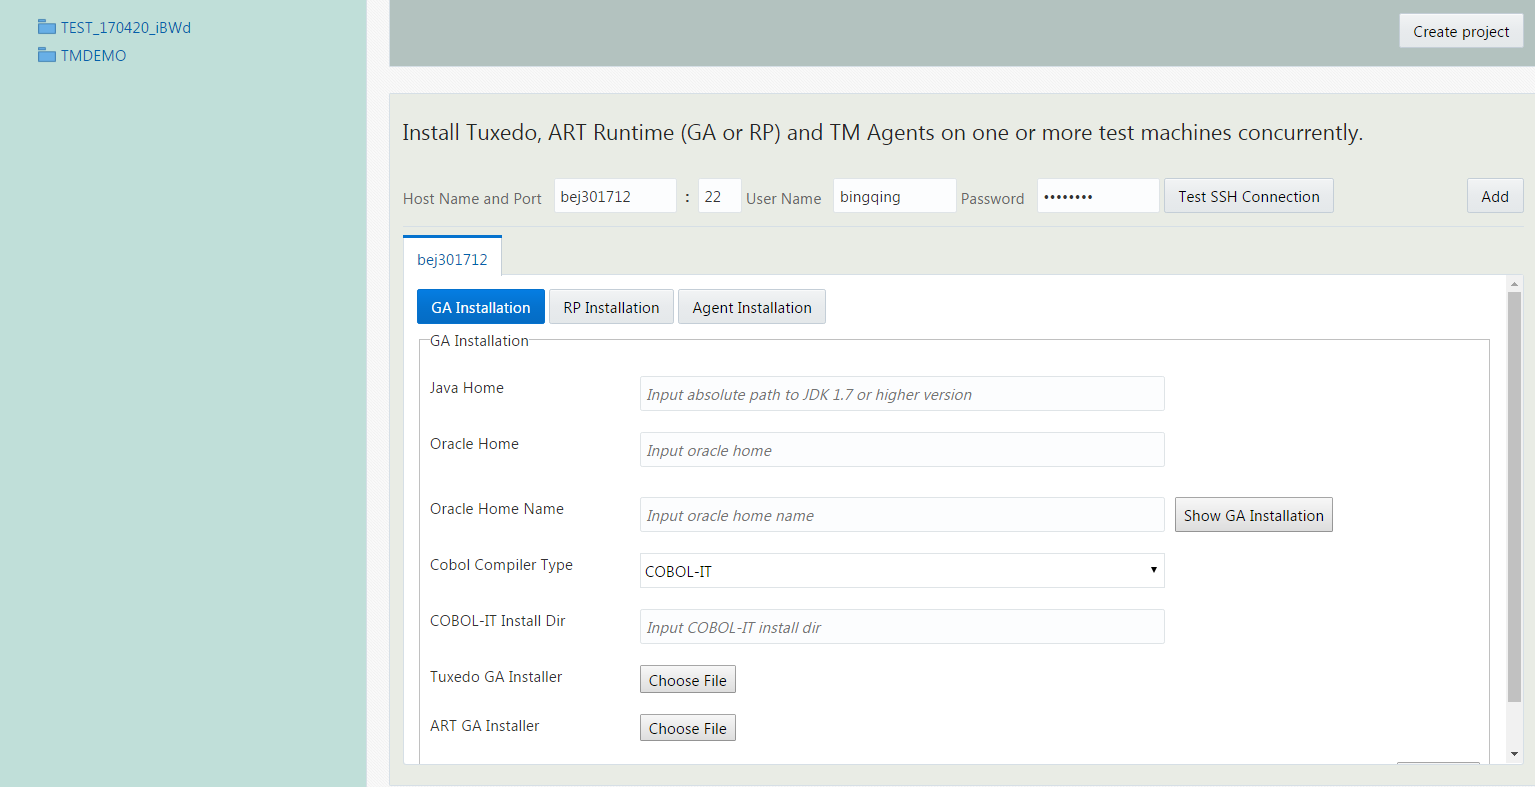Screen dimensions: 1535x787
Task: Click the Install Tuxedo heading text
Action: (882, 133)
